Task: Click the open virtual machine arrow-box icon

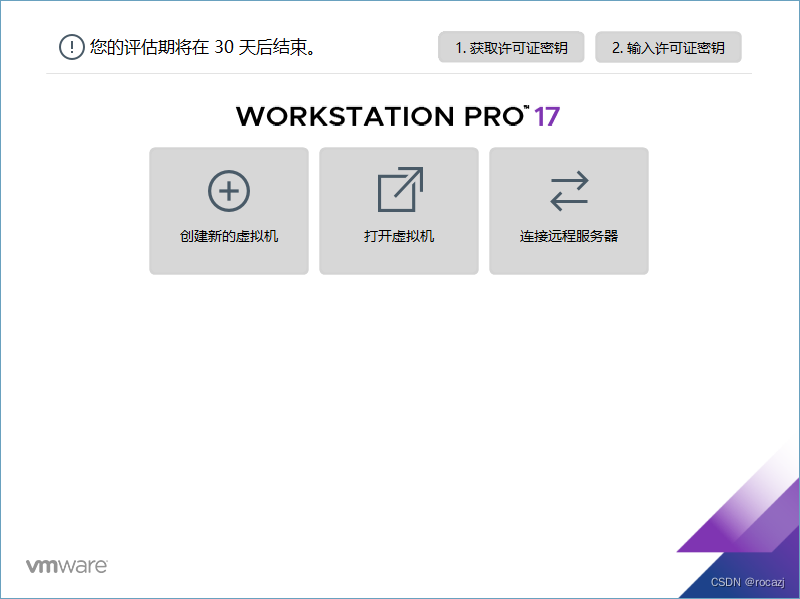Action: (x=400, y=189)
